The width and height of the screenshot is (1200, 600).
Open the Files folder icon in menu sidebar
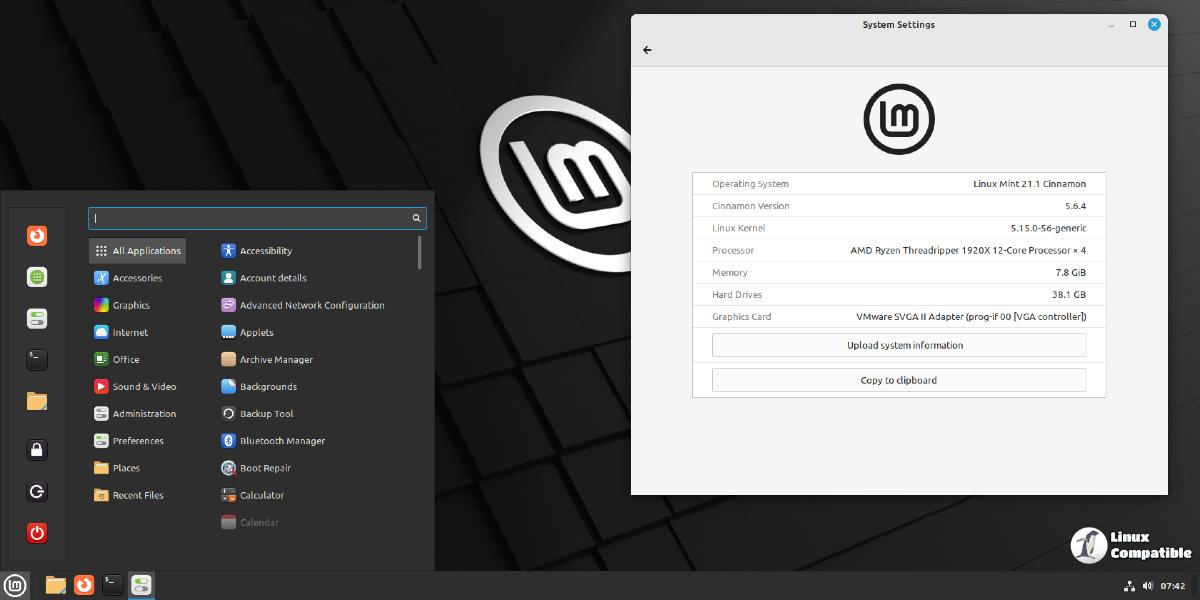tap(37, 401)
